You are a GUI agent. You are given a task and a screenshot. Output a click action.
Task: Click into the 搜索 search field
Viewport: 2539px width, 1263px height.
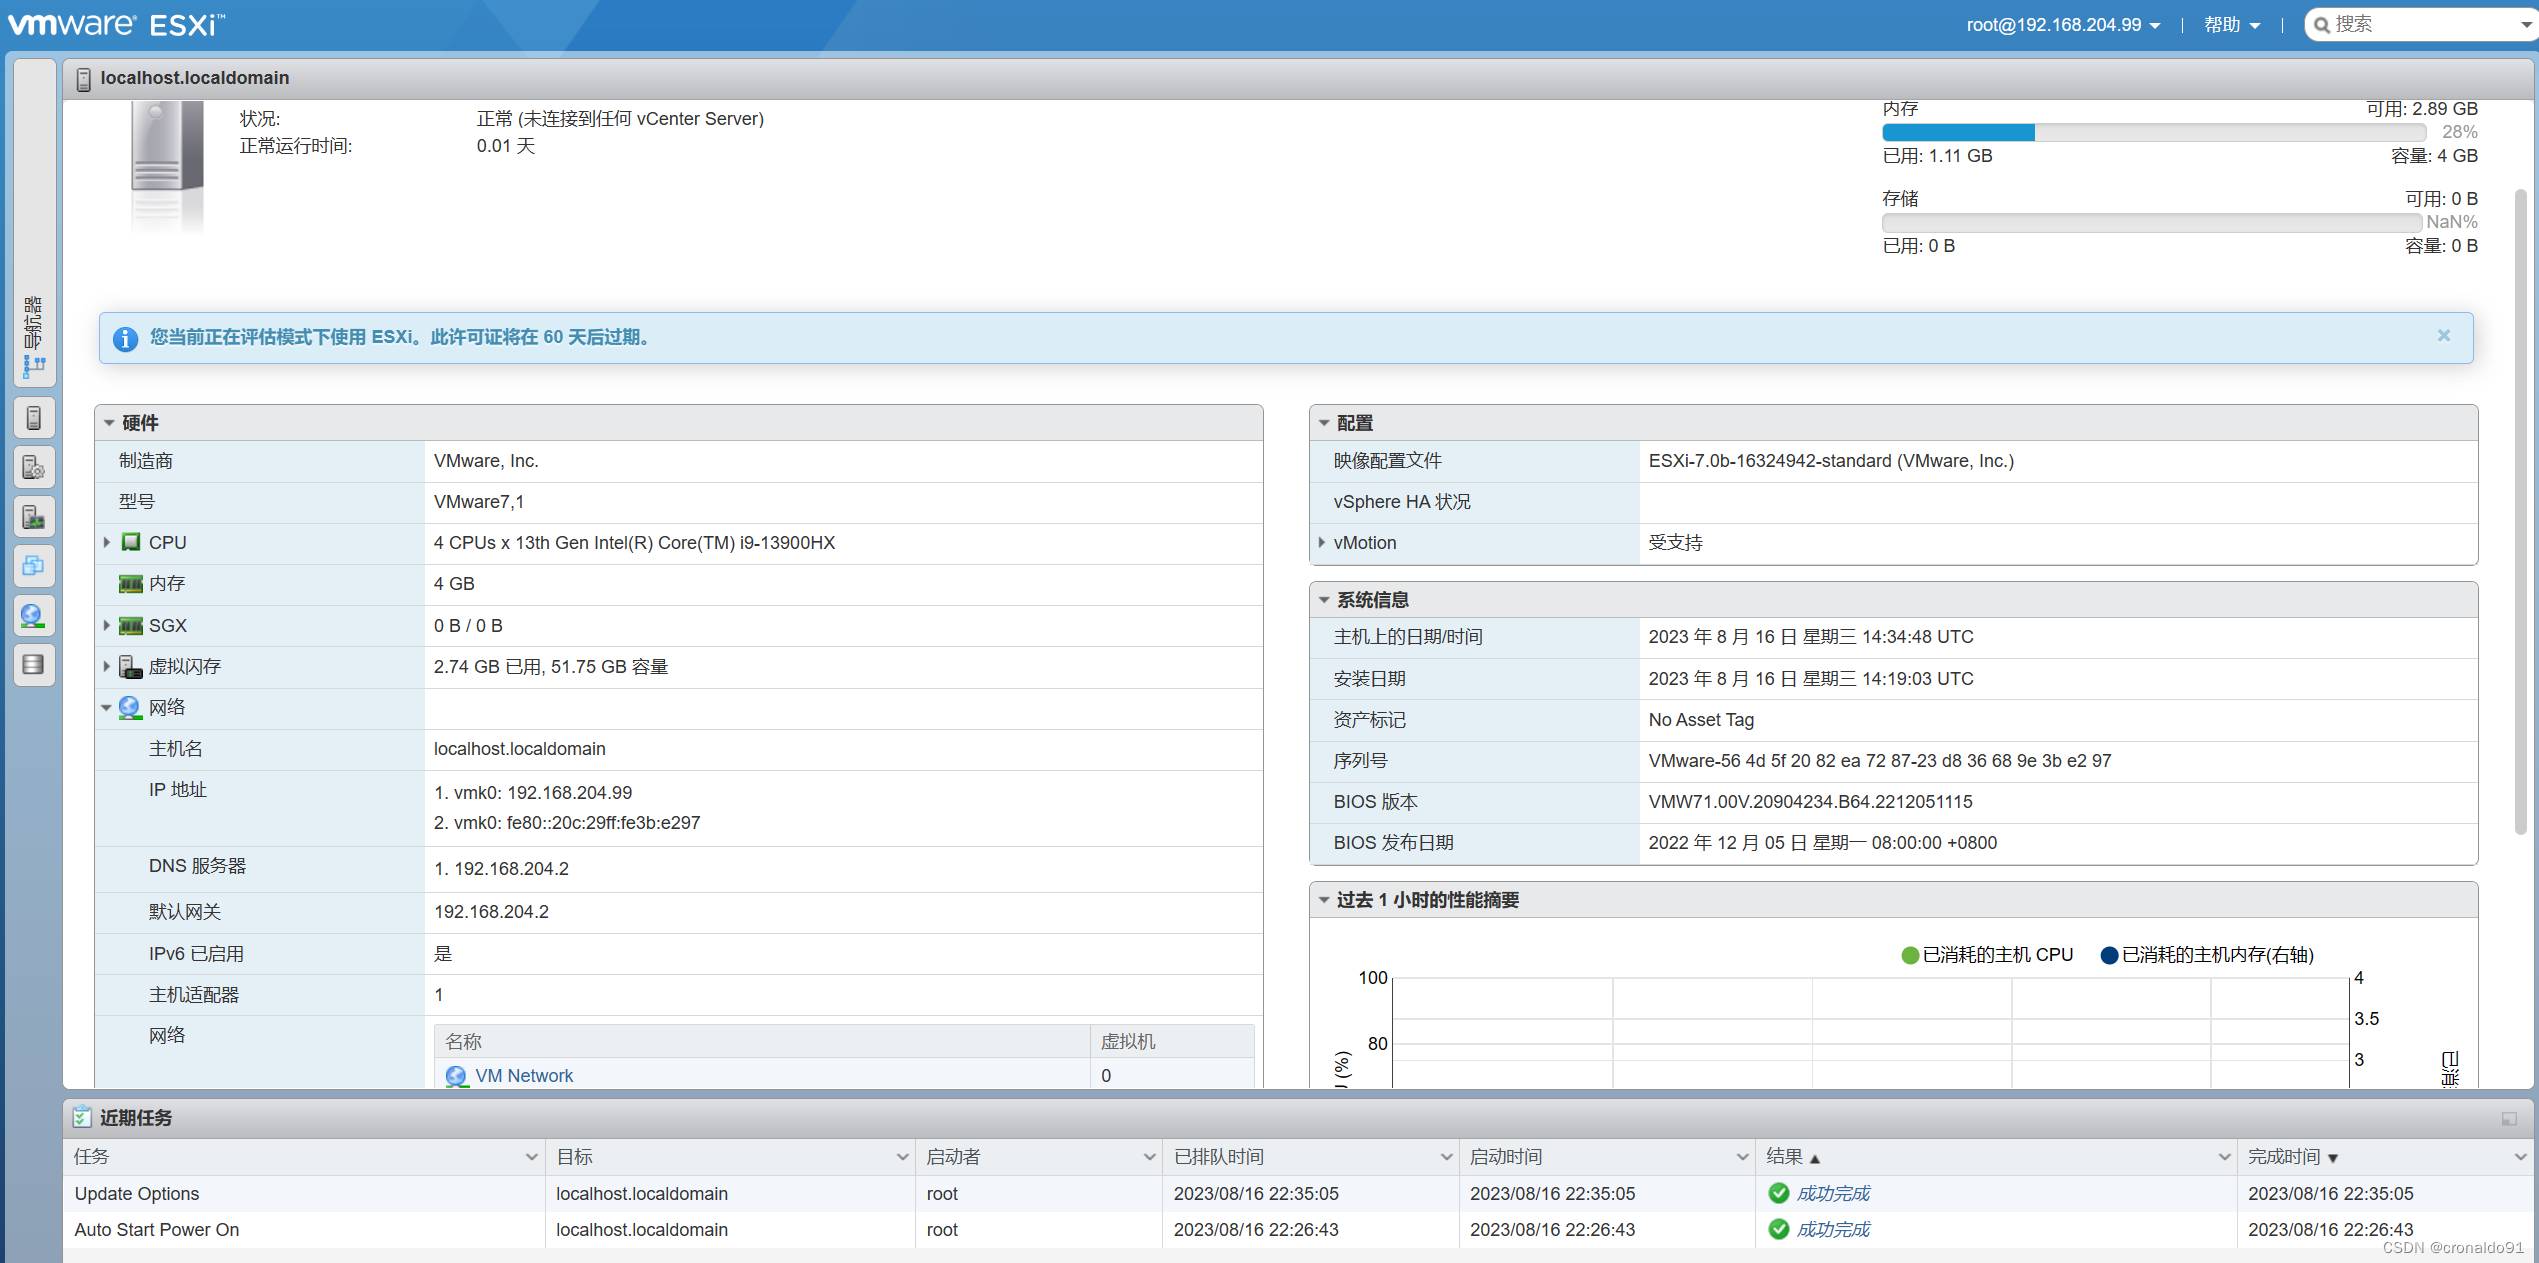(x=2420, y=25)
